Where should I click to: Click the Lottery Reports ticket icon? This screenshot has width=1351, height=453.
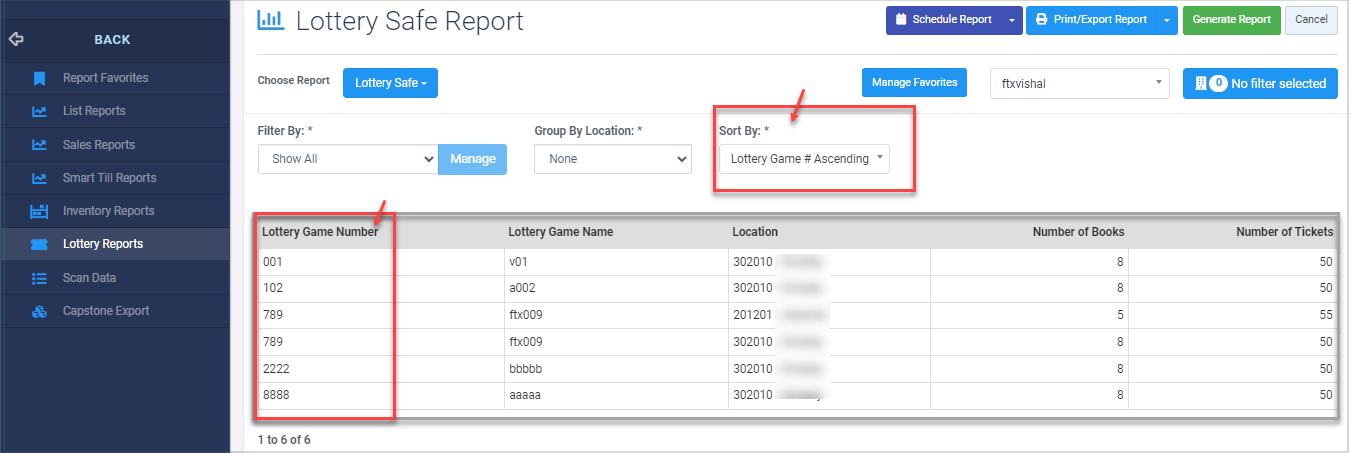click(x=39, y=244)
